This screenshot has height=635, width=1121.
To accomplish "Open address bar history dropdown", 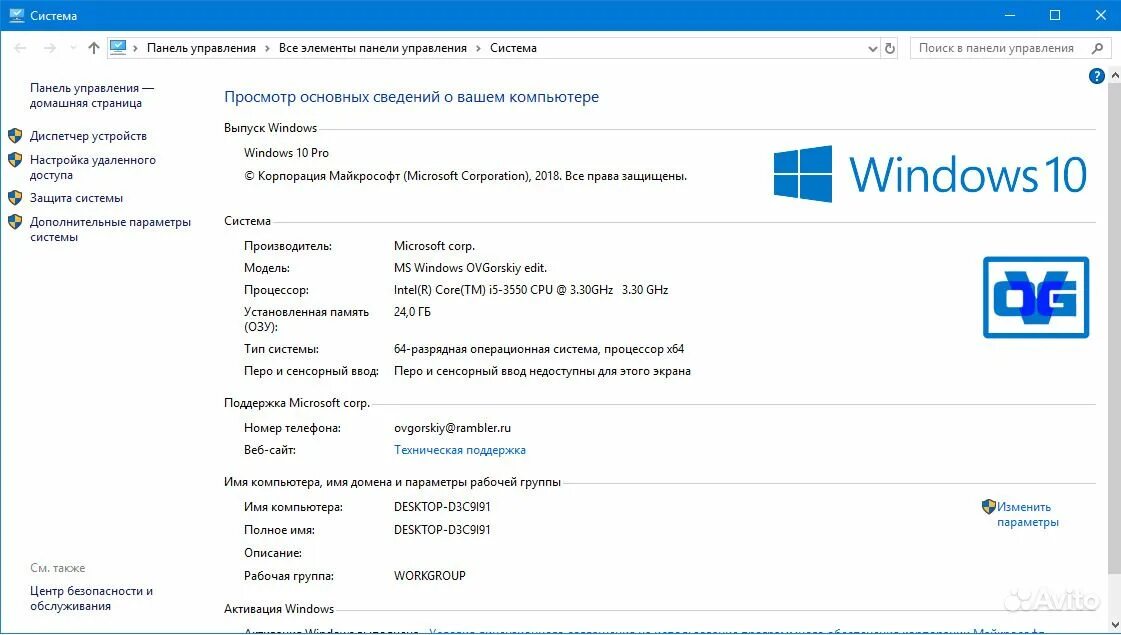I will coord(873,49).
